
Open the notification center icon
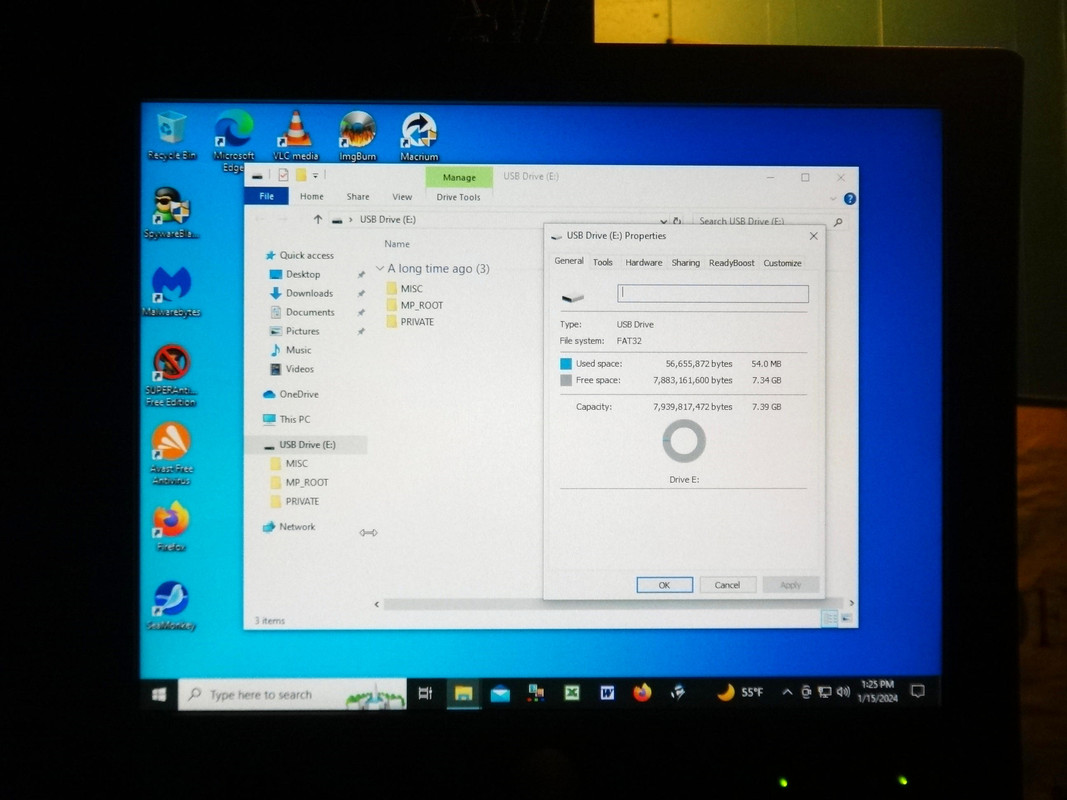(x=917, y=691)
